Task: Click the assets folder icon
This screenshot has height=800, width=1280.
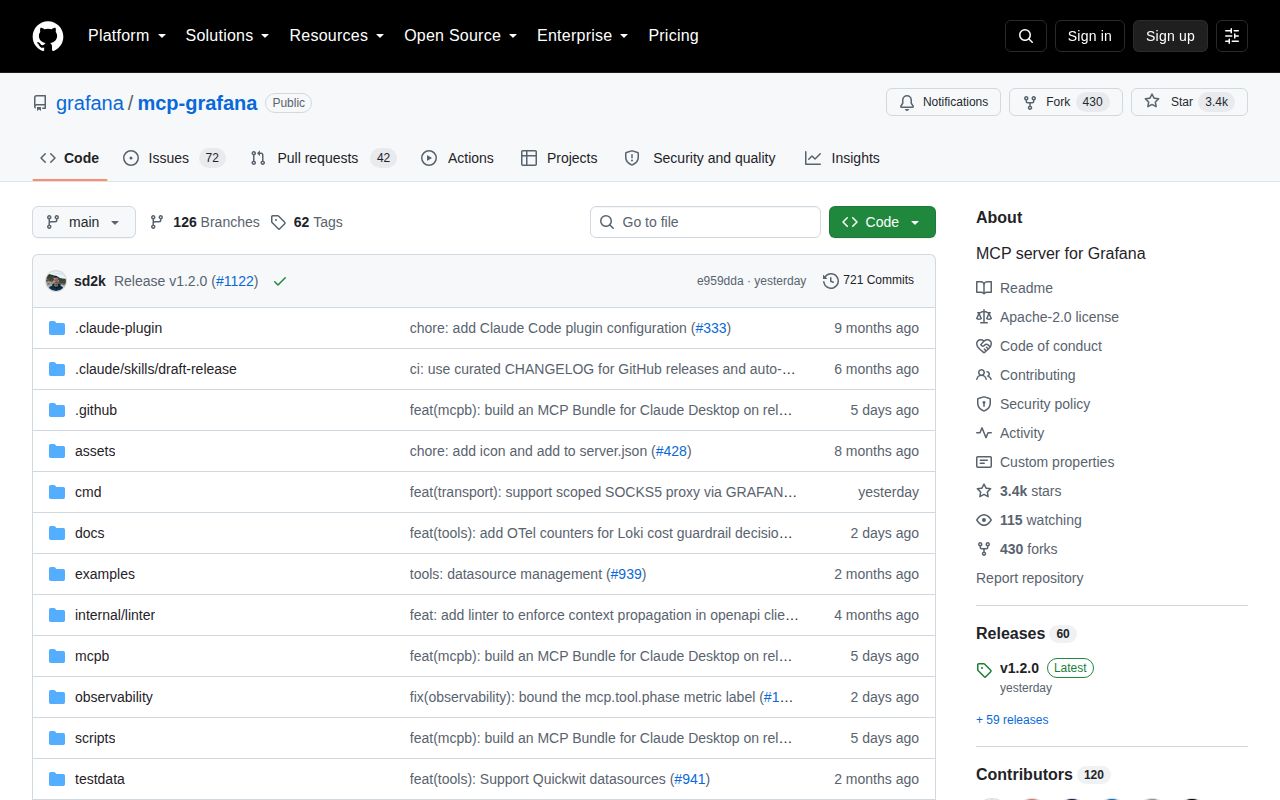Action: [57, 451]
